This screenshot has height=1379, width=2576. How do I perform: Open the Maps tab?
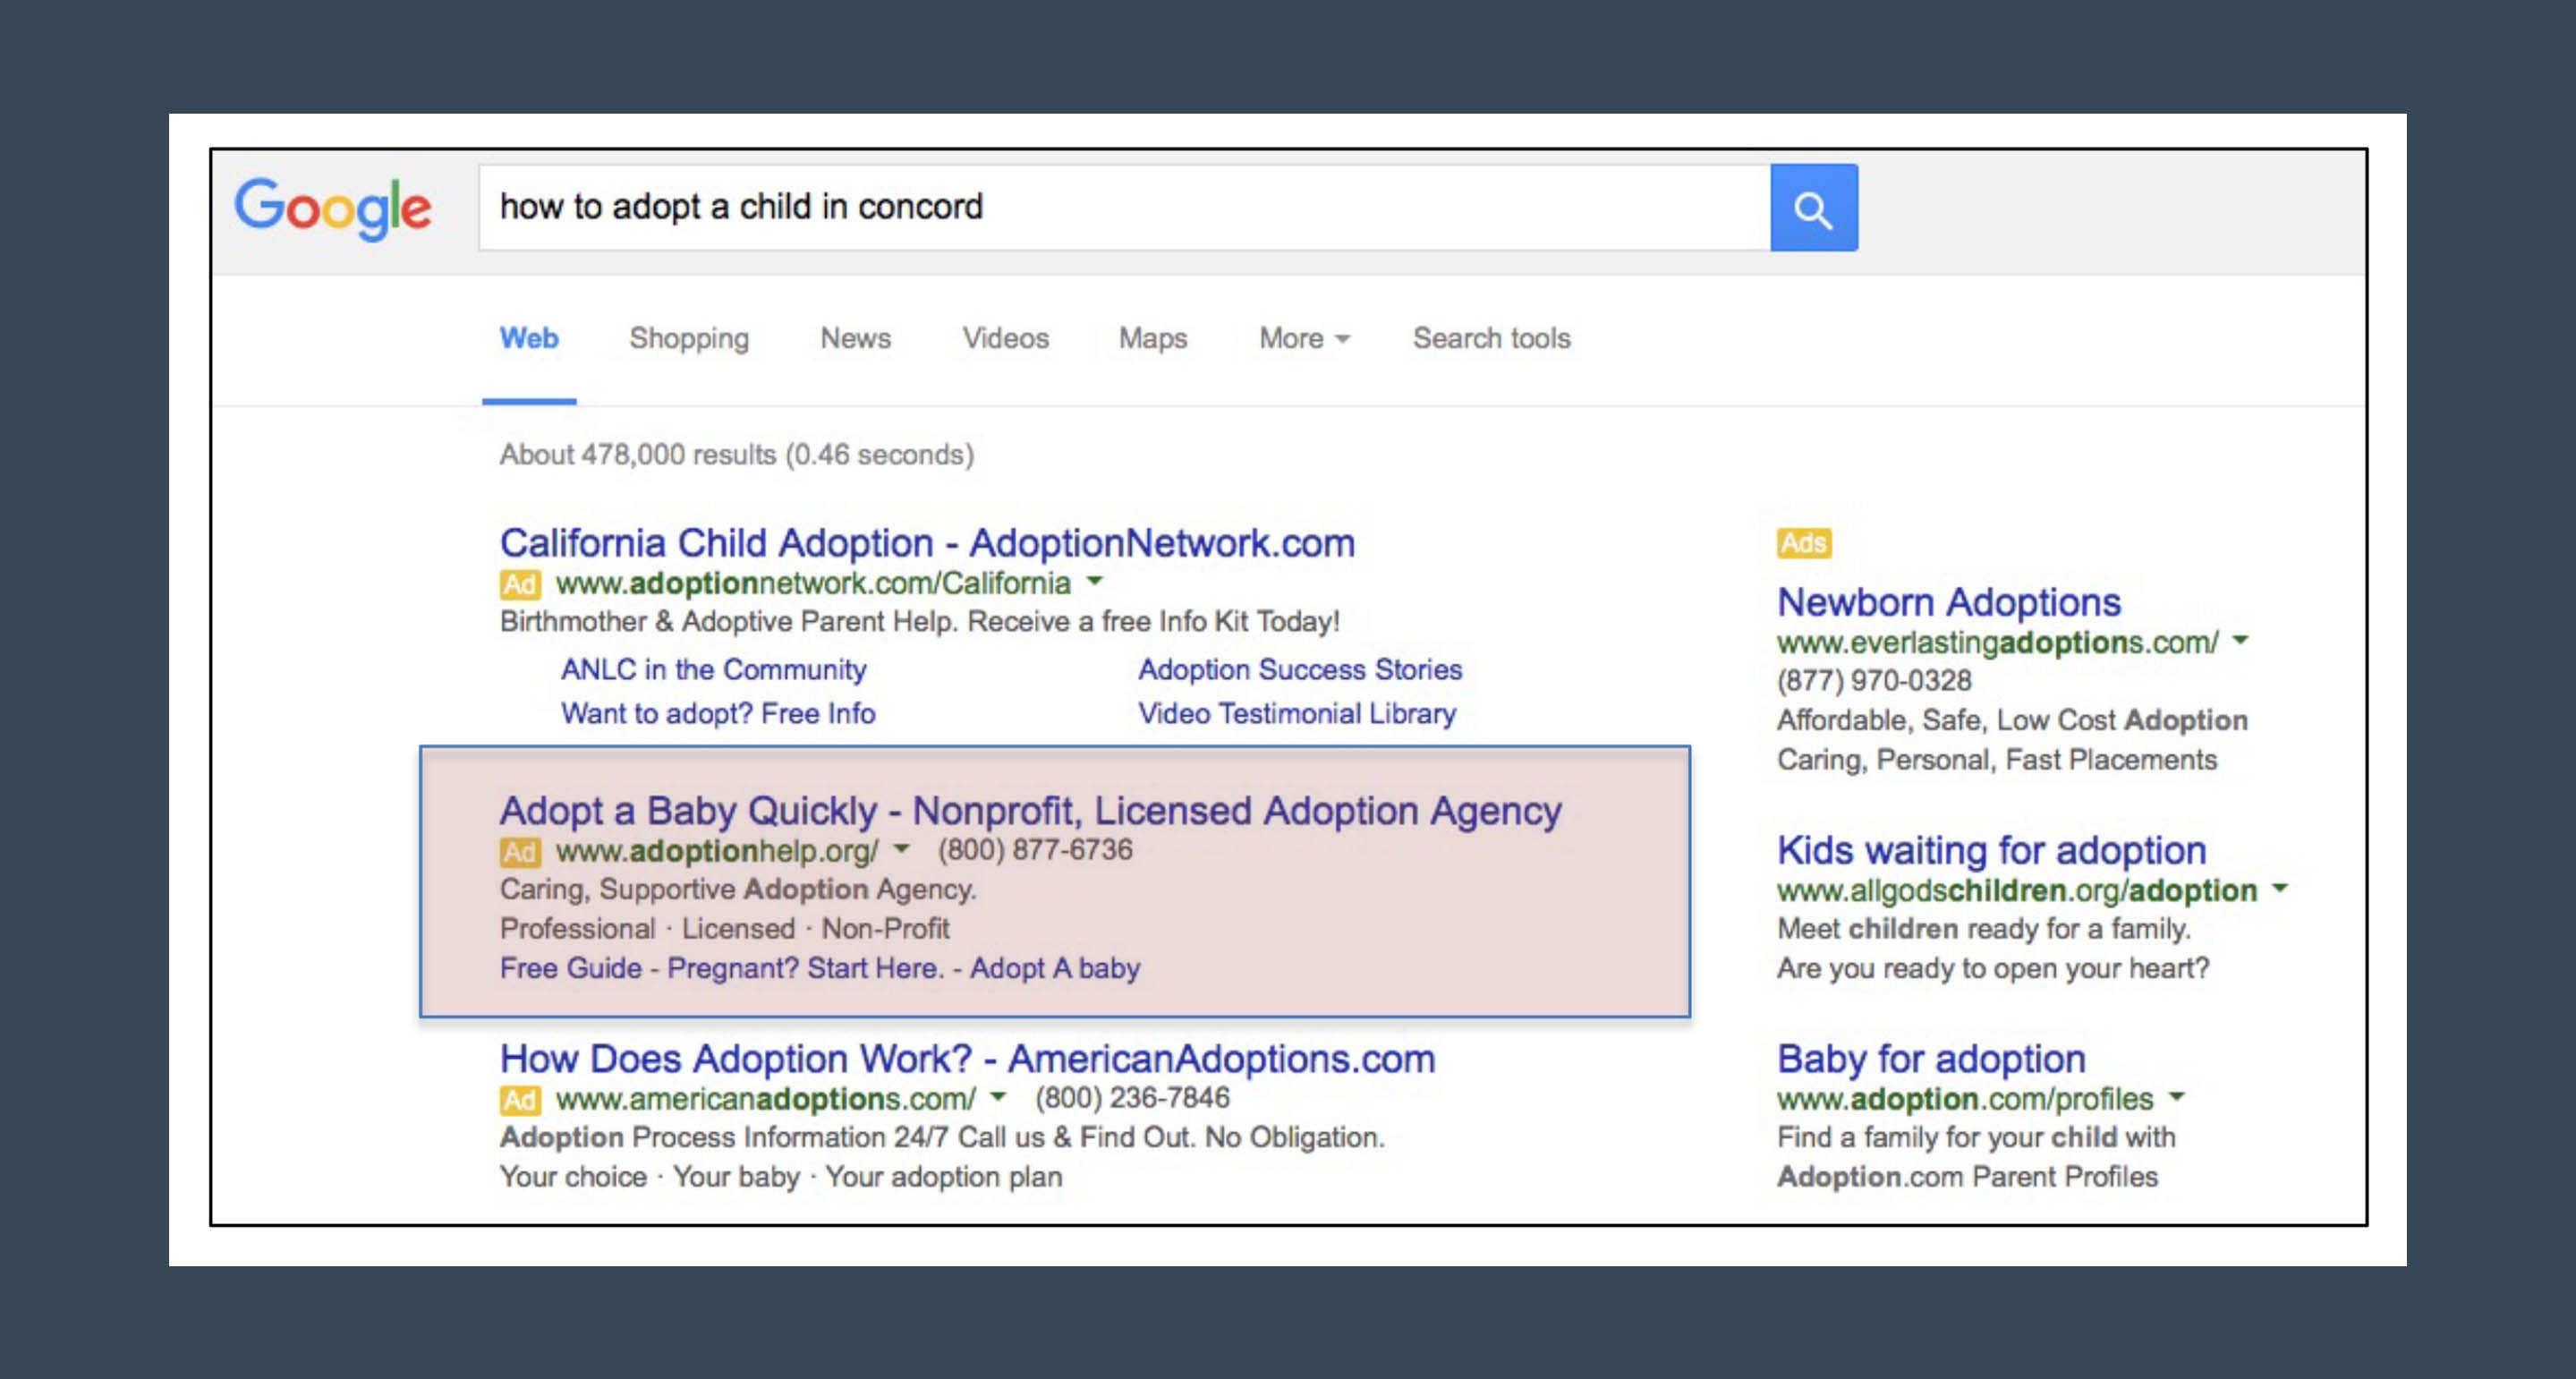1152,339
